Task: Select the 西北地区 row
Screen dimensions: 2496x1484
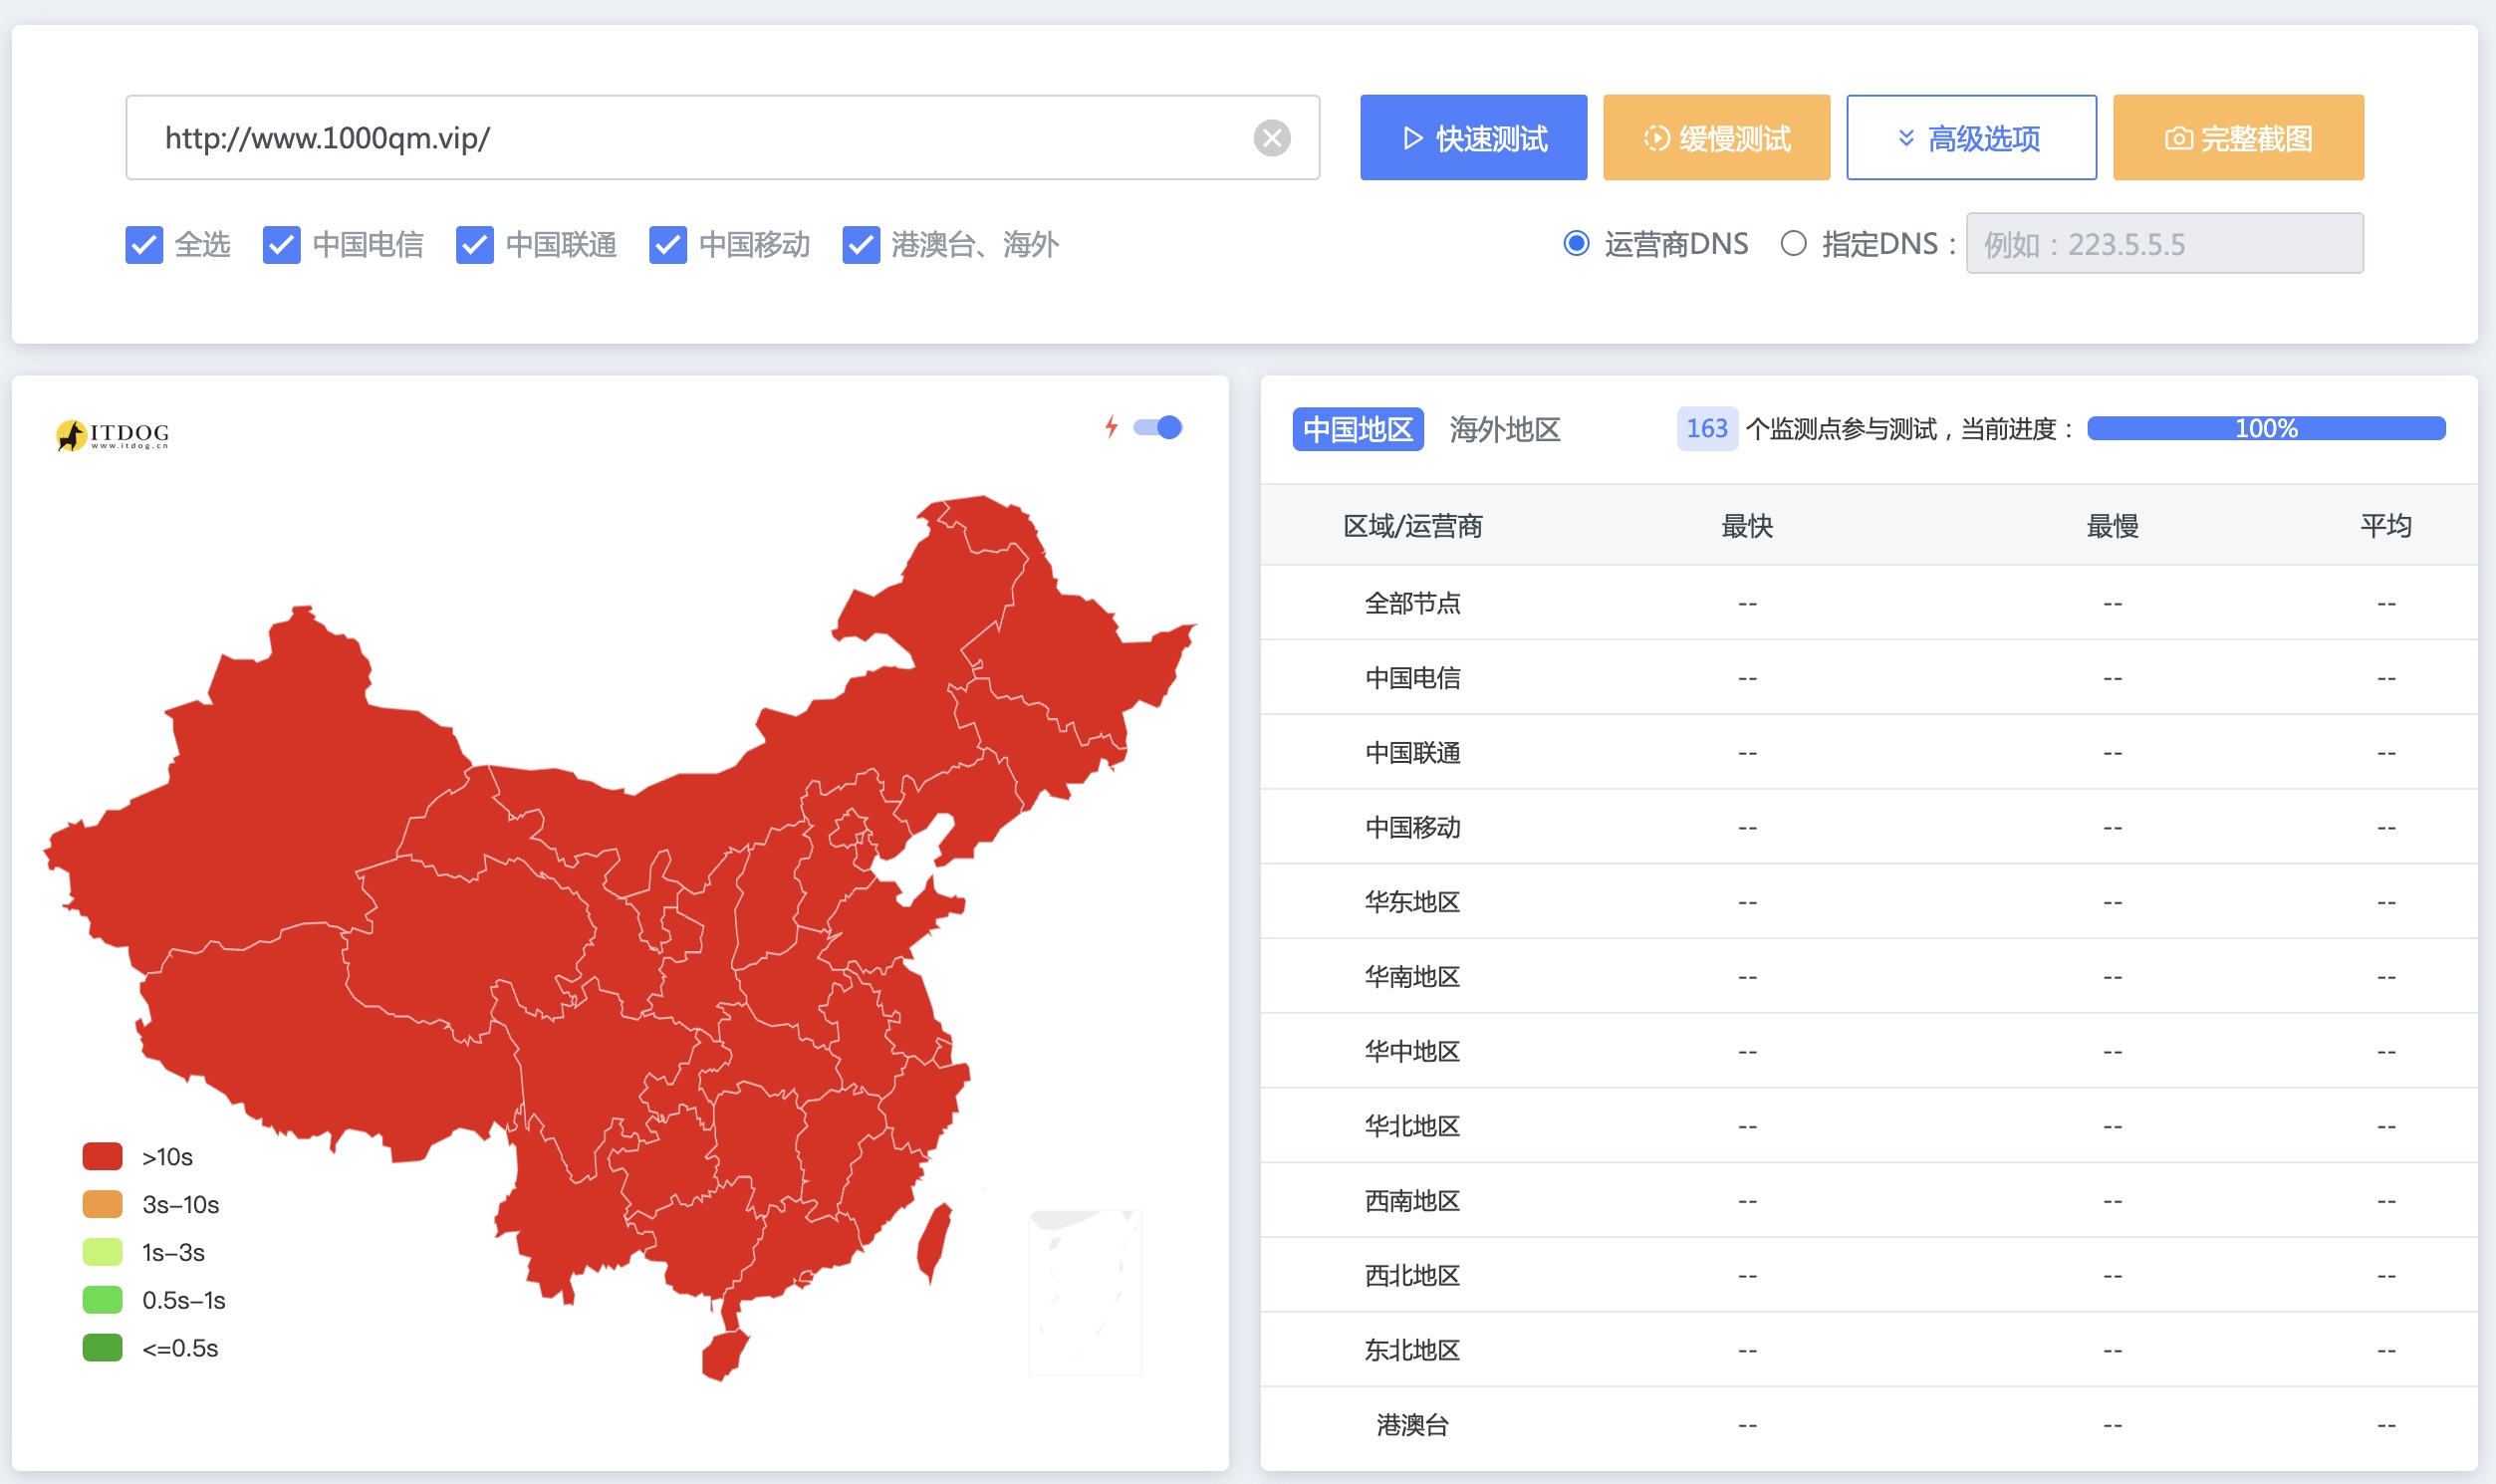Action: point(1869,1275)
